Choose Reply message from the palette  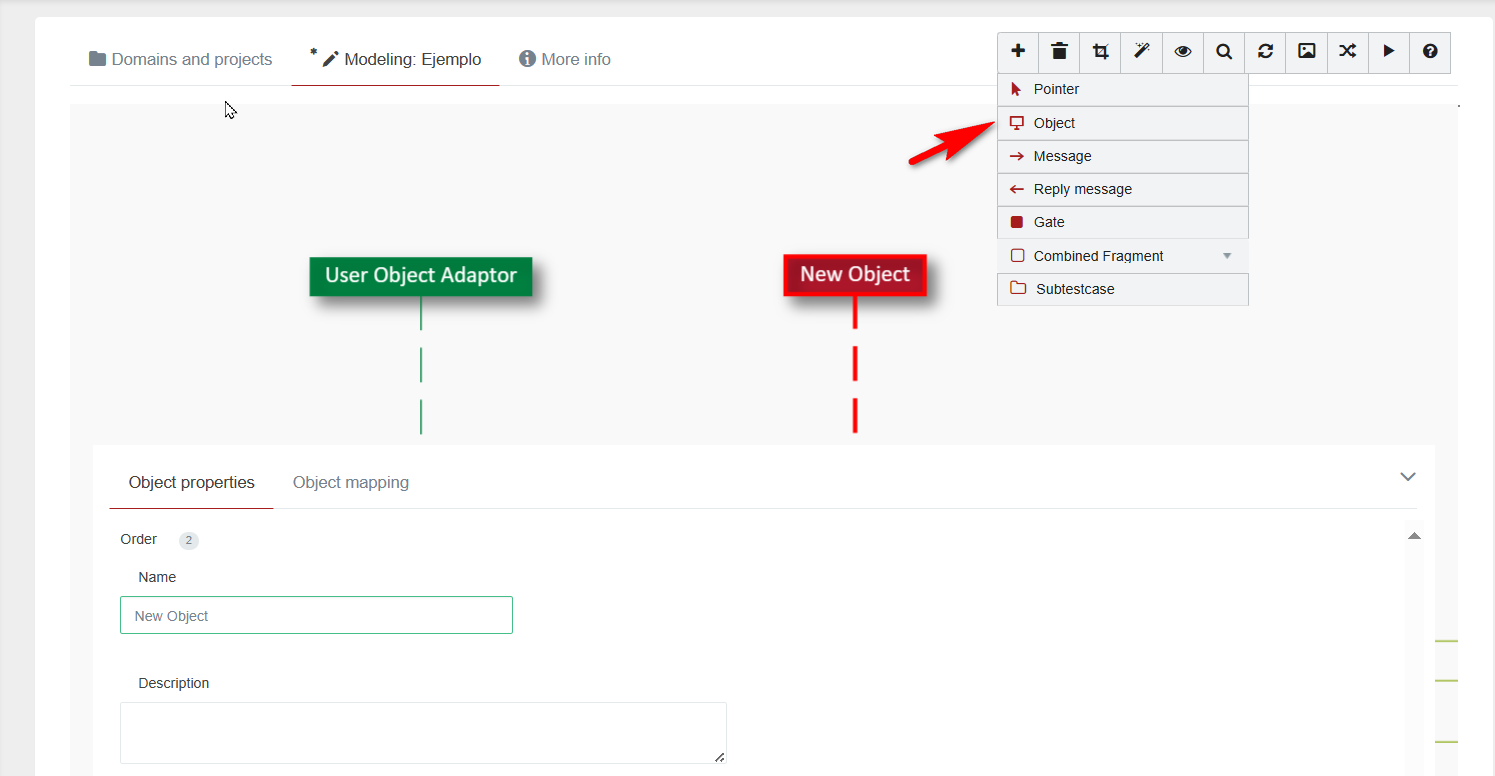click(1082, 189)
